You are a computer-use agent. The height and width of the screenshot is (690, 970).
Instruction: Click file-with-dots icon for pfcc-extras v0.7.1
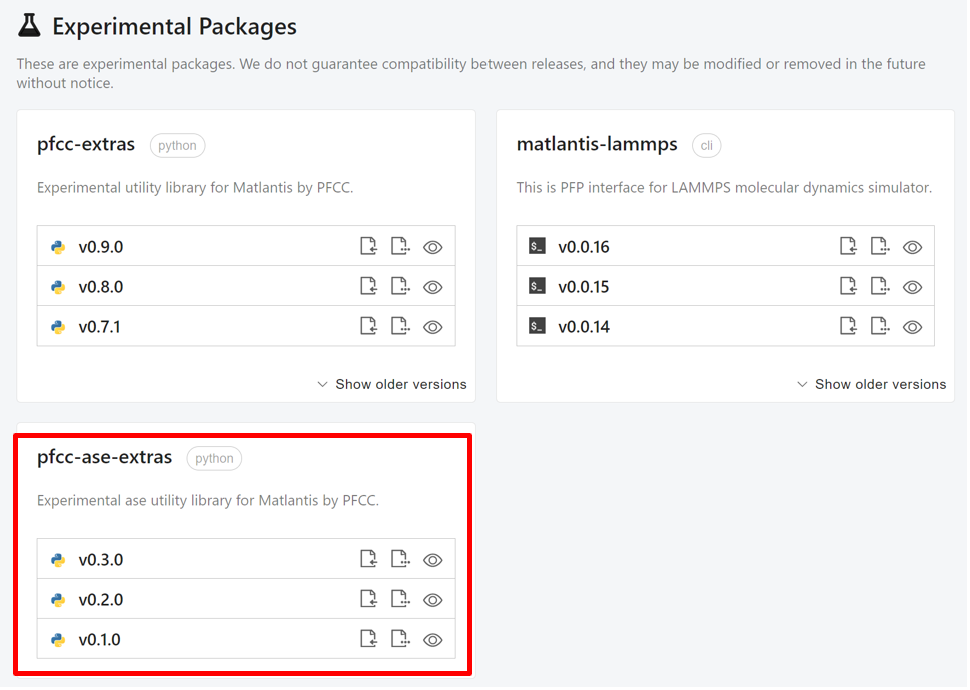(400, 327)
